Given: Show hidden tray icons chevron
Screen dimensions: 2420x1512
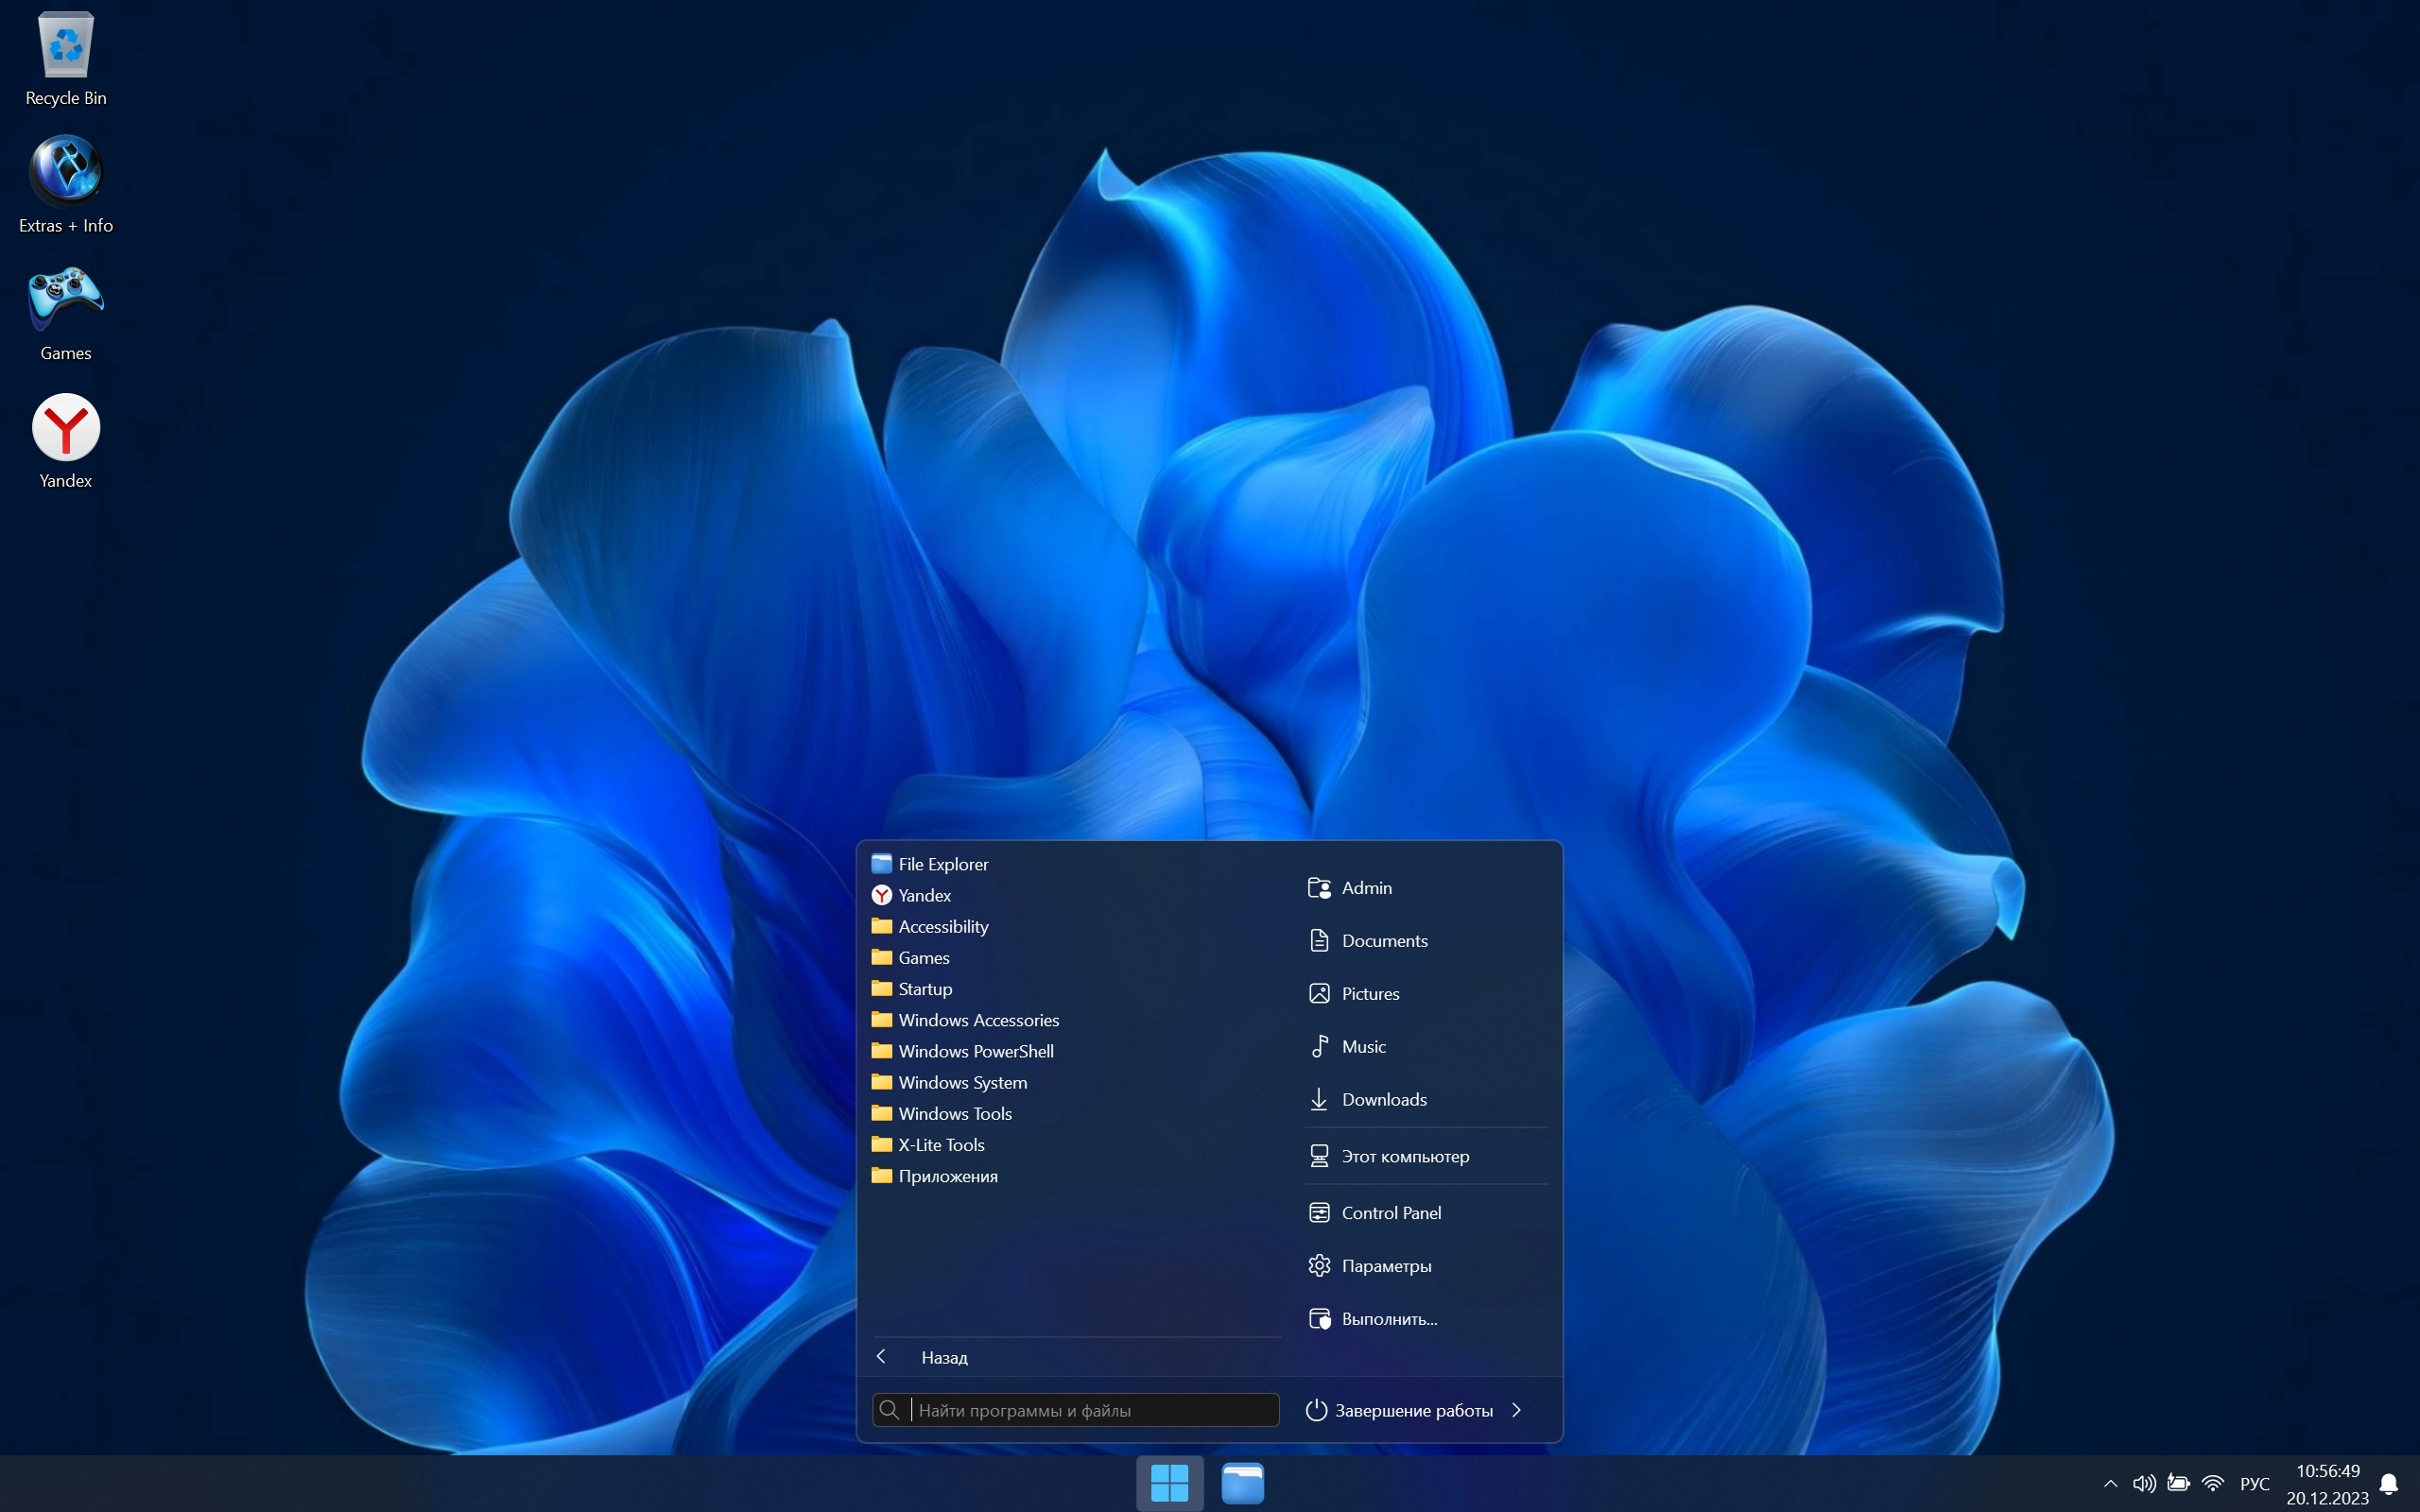Looking at the screenshot, I should [2110, 1483].
